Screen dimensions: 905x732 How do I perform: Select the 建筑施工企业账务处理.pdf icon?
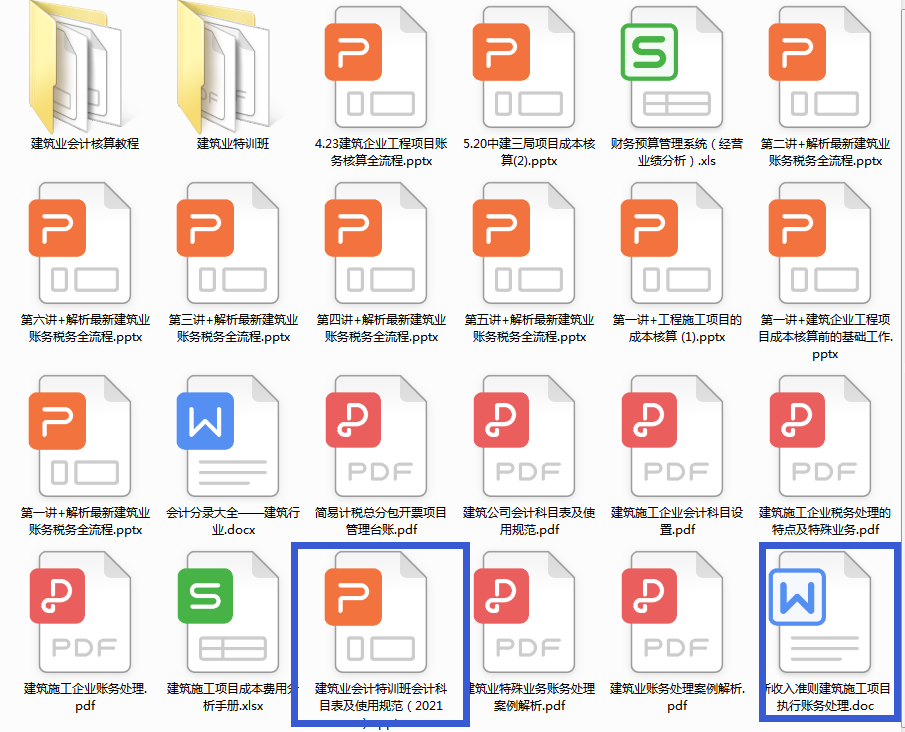(80, 612)
